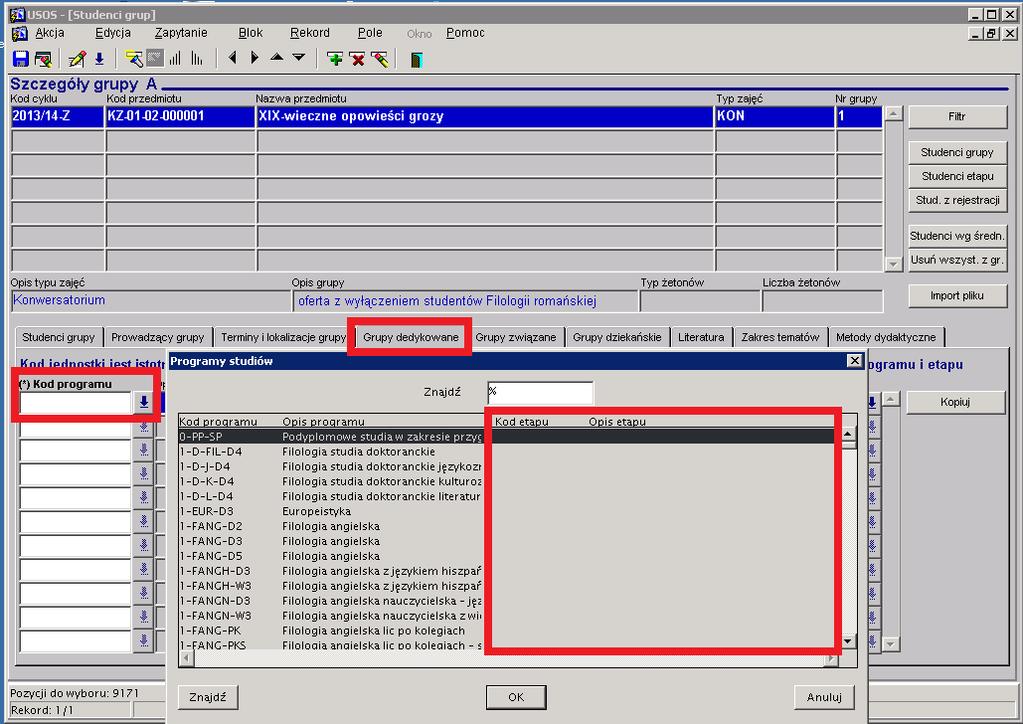
Task: Click the green plus insert record icon
Action: [x=335, y=59]
